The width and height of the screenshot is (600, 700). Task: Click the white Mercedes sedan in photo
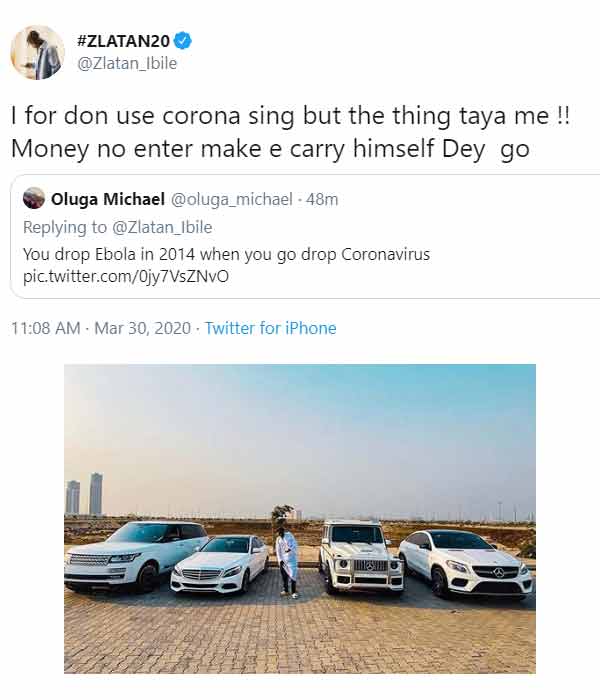coord(220,564)
